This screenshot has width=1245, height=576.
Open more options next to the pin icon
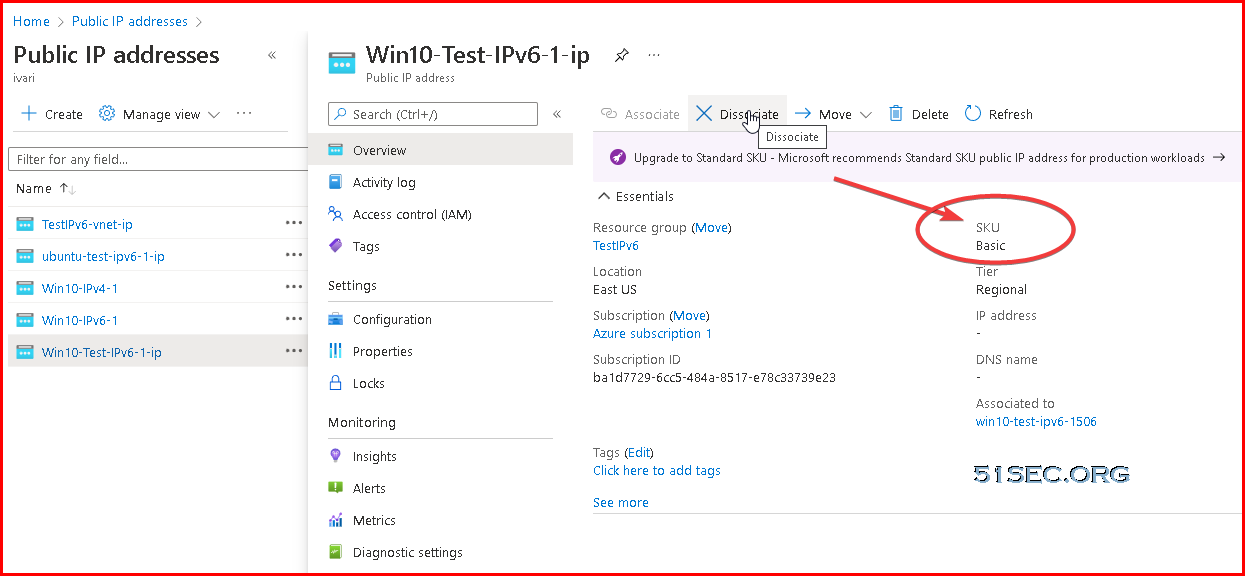pos(654,55)
